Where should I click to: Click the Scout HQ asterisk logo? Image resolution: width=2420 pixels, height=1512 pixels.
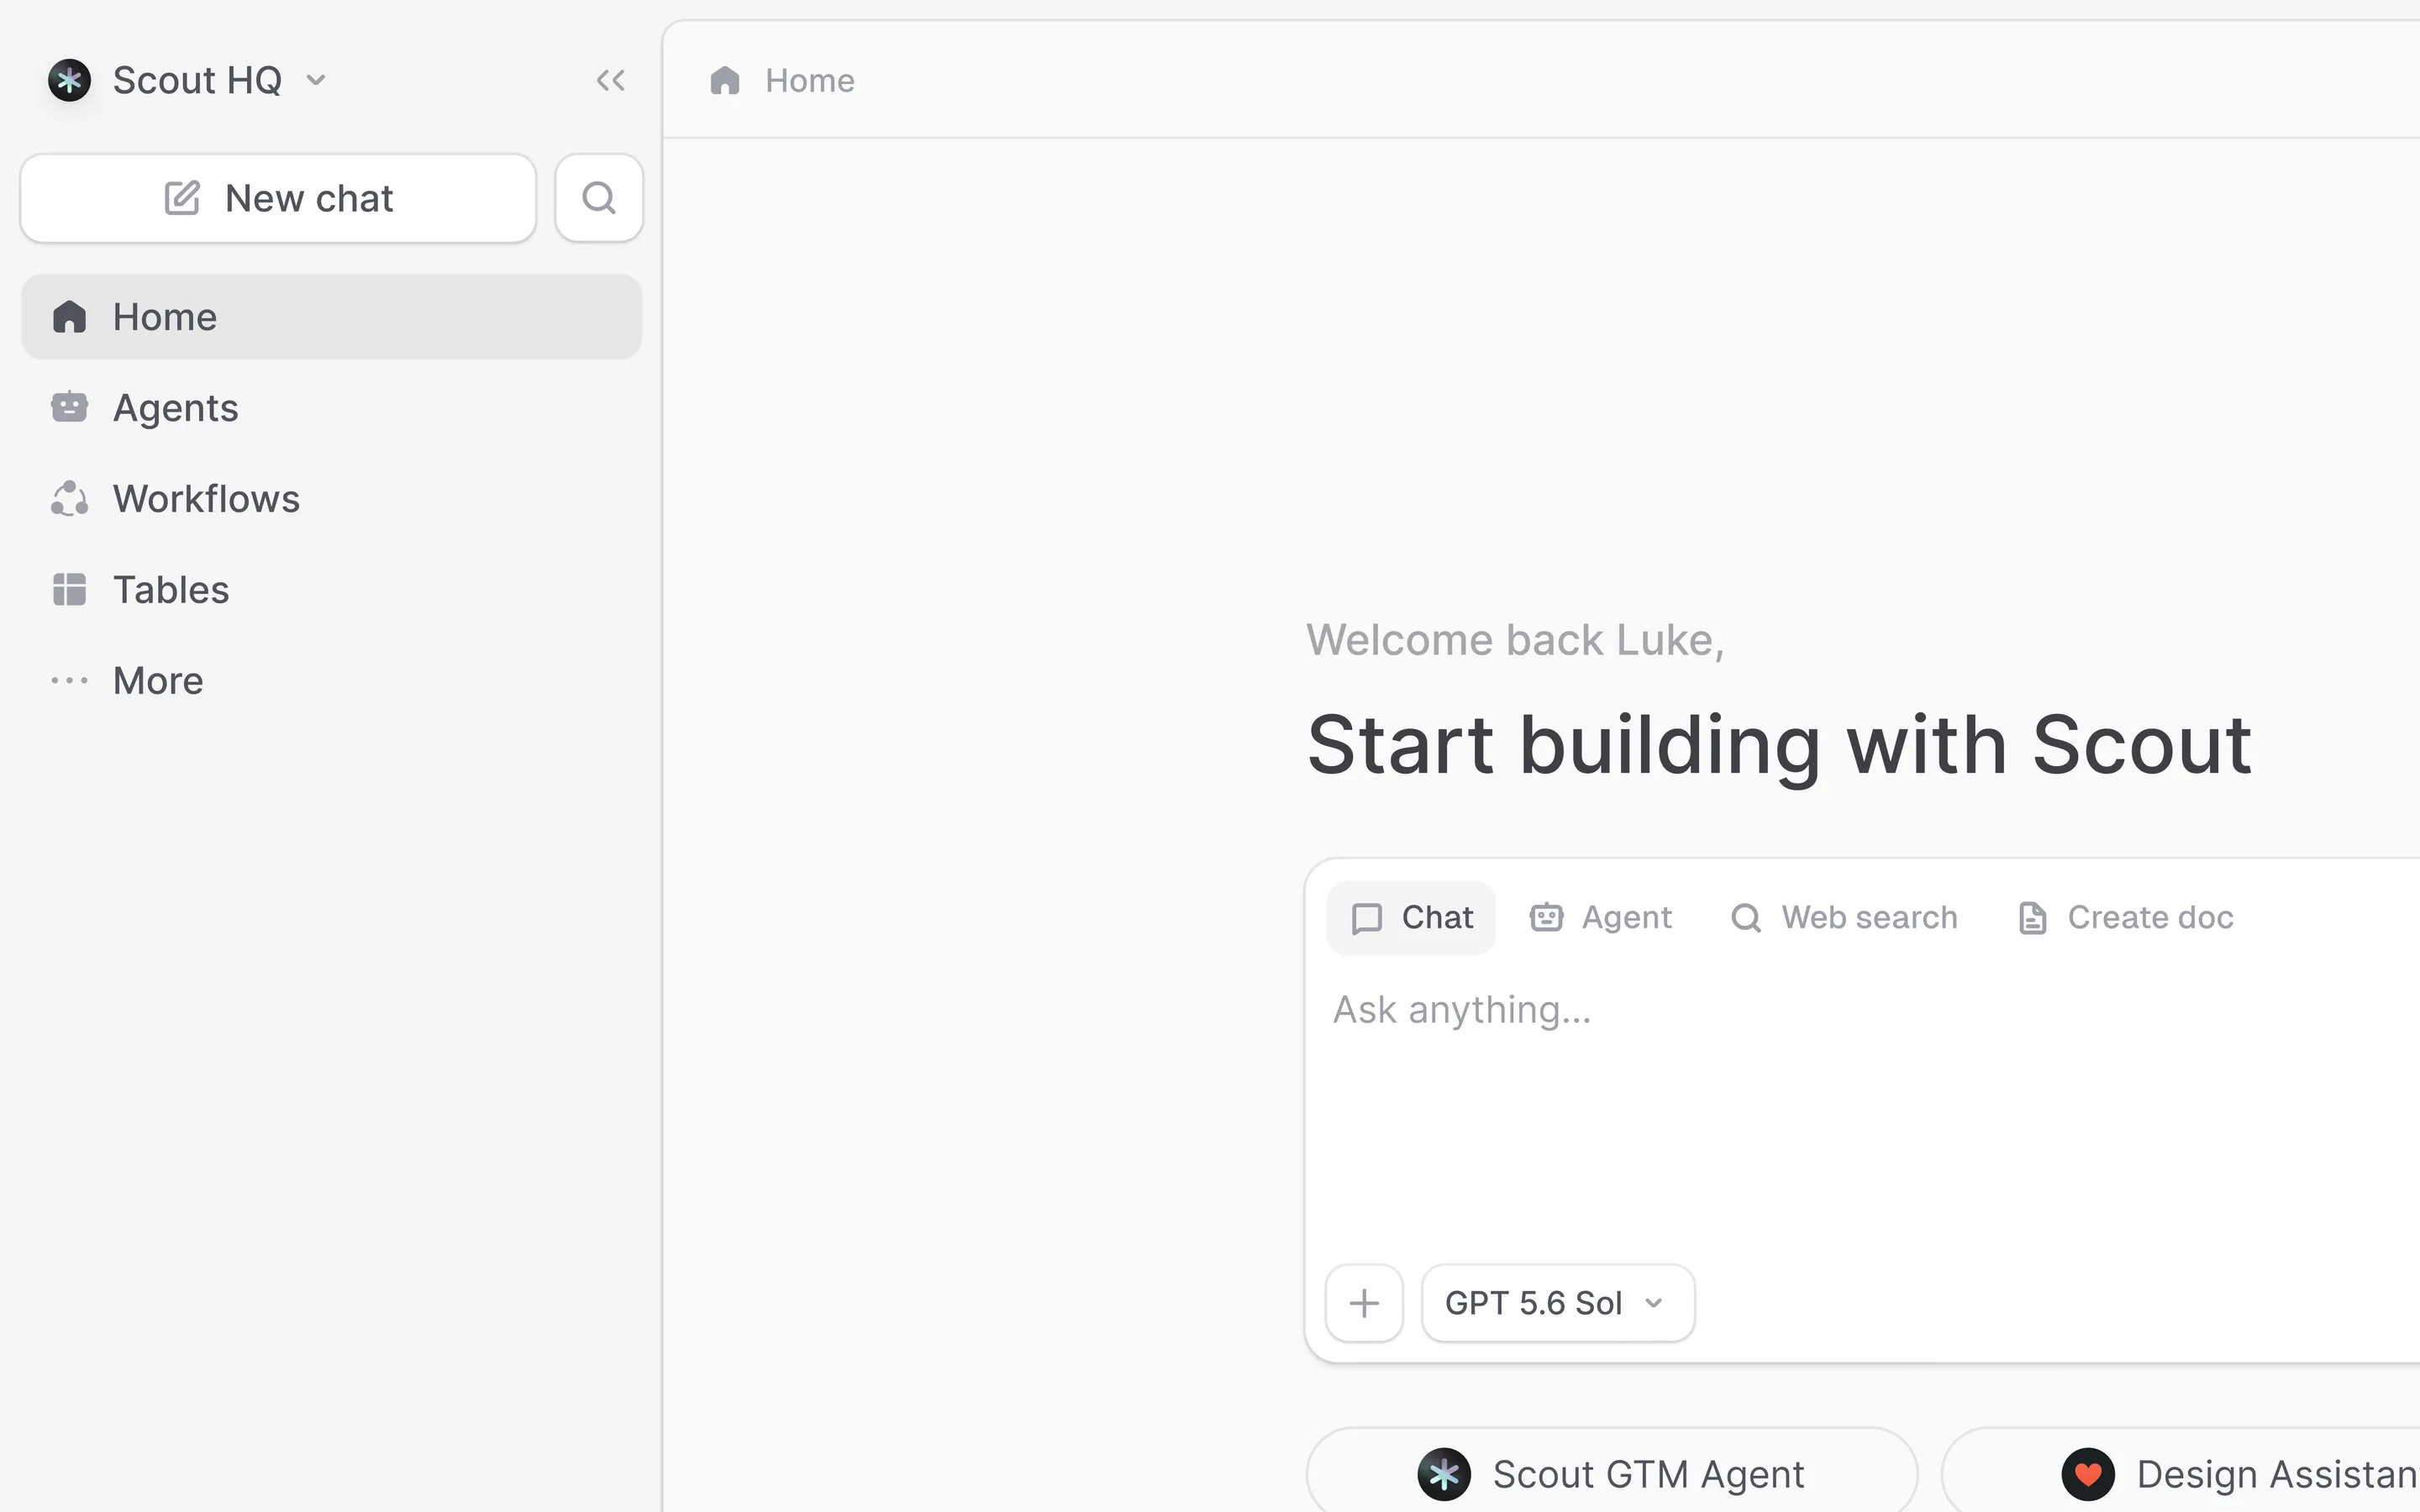[x=69, y=80]
